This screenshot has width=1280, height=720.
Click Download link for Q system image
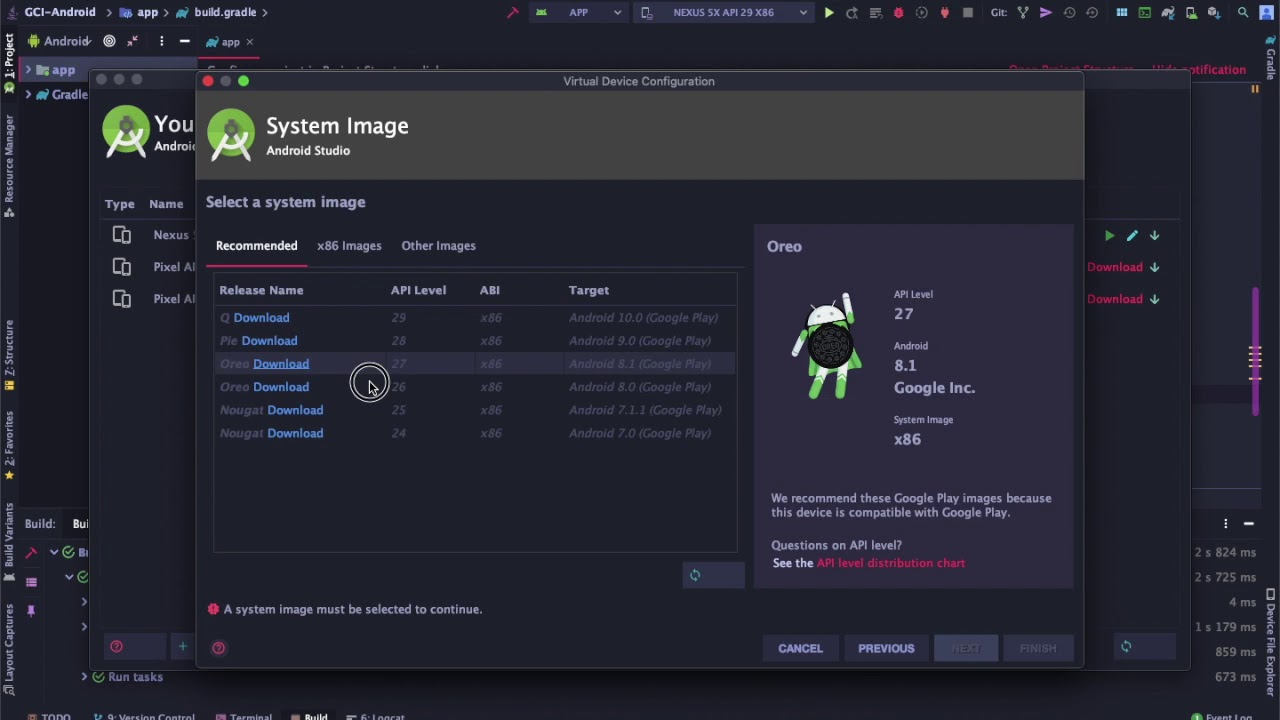(261, 318)
